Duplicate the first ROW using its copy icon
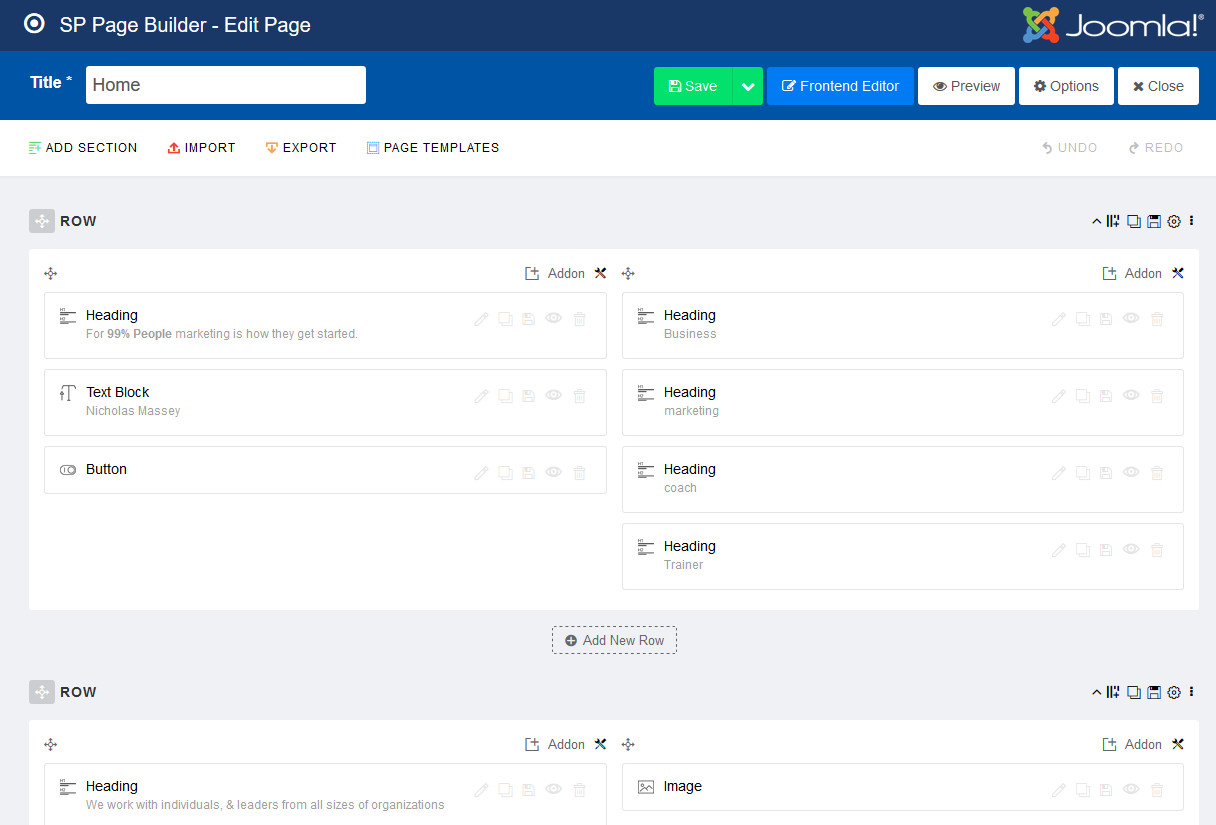1216x825 pixels. (x=1133, y=221)
